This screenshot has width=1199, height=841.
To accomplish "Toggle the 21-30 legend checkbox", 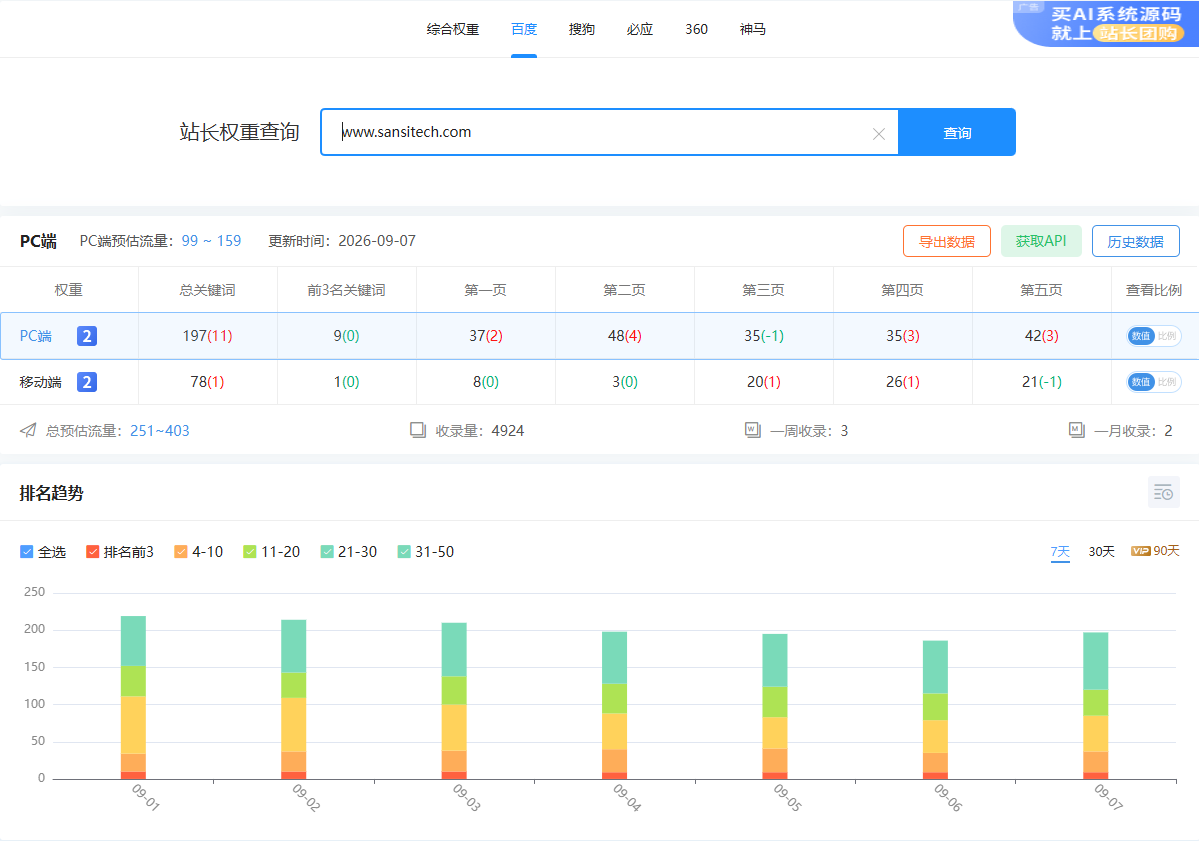I will click(327, 552).
